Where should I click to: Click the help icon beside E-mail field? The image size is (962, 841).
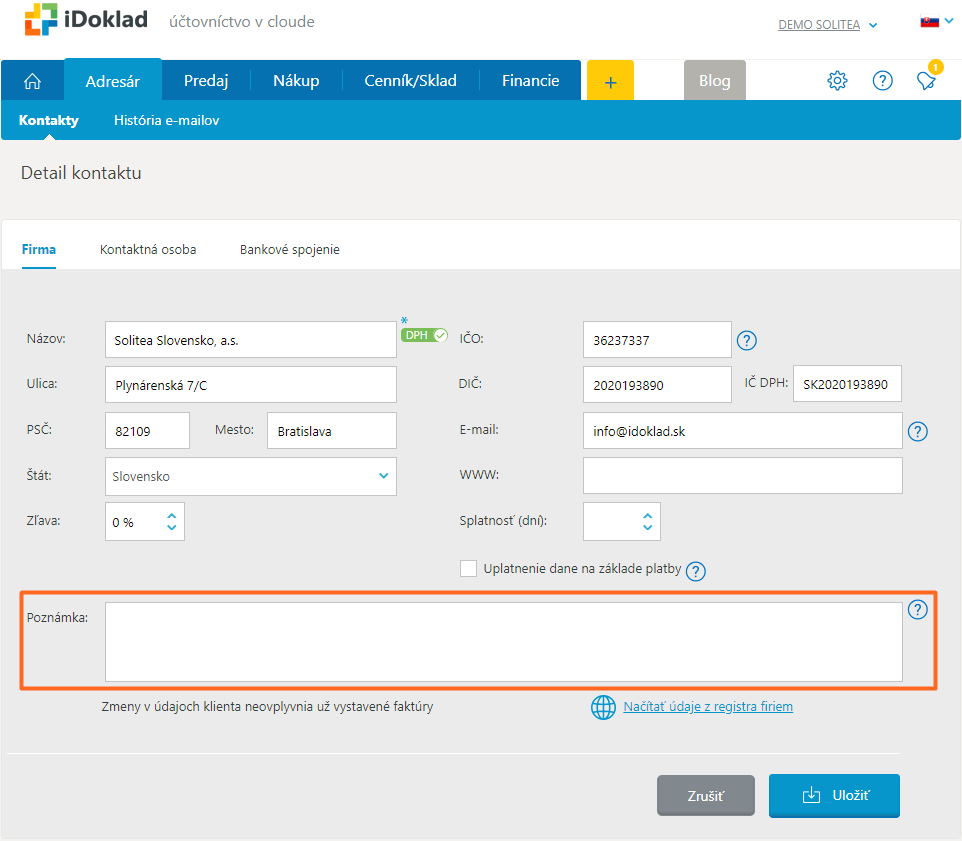point(917,432)
